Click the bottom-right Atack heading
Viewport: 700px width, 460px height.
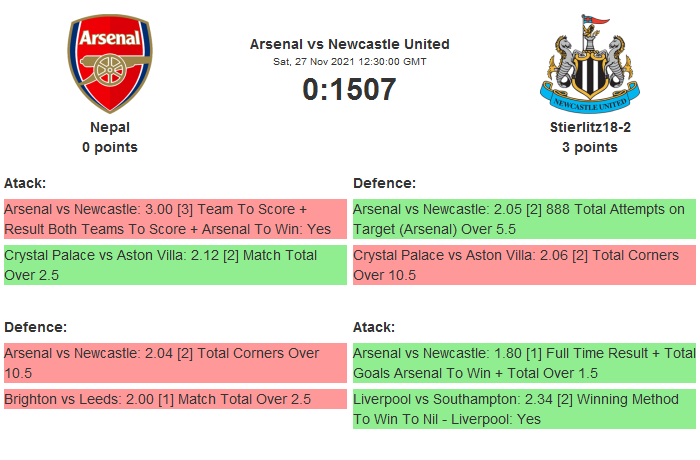pyautogui.click(x=374, y=327)
